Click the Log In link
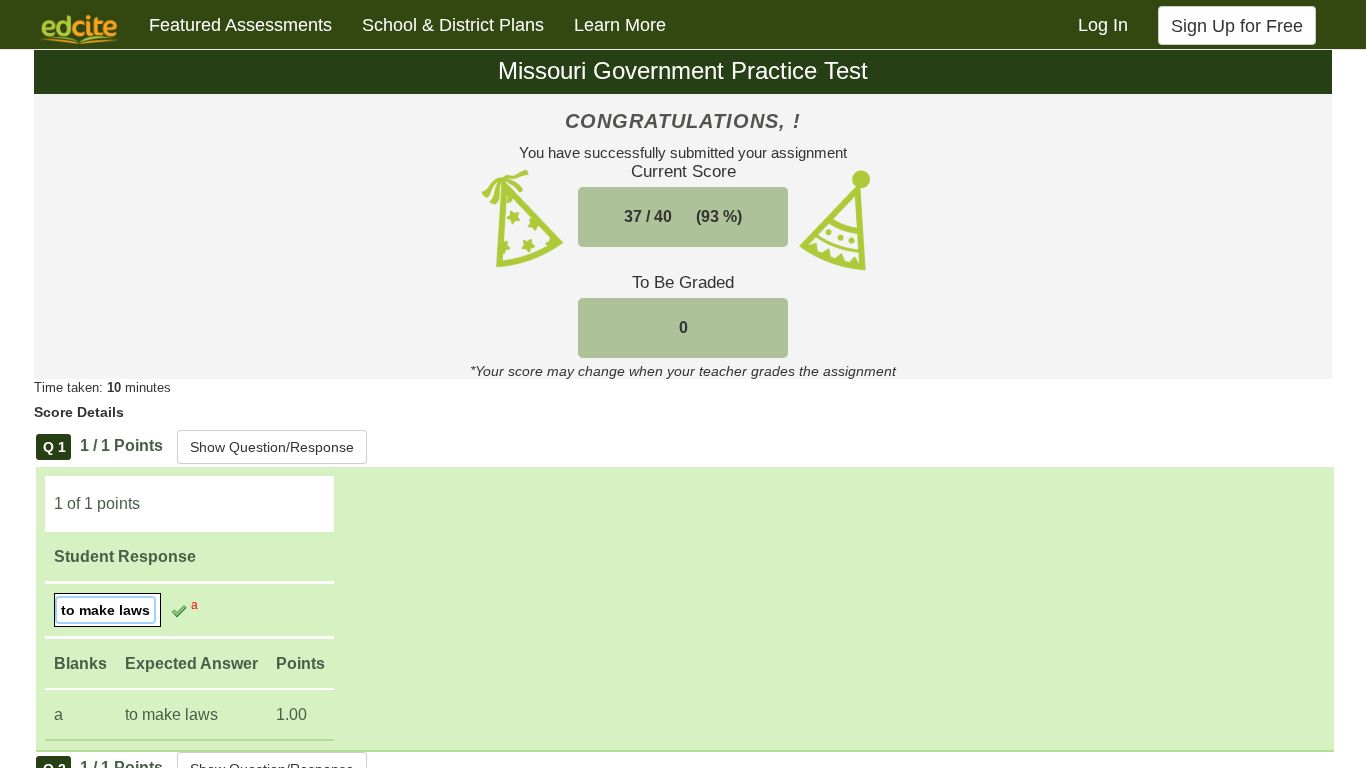Viewport: 1366px width, 768px height. pyautogui.click(x=1103, y=25)
